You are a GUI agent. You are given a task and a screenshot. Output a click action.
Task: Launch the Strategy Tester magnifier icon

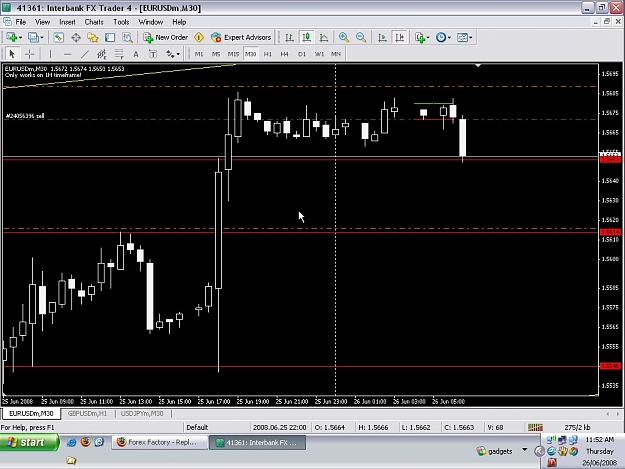tap(127, 37)
